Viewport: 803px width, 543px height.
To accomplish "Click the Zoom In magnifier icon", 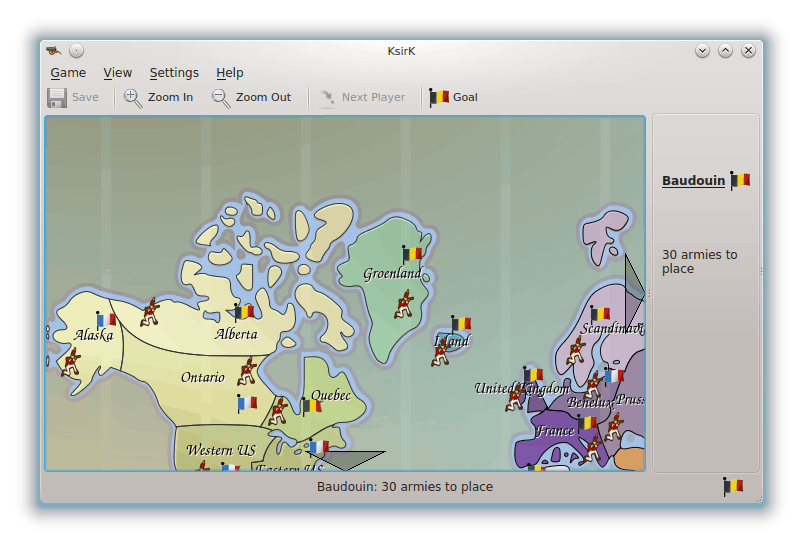I will [133, 97].
